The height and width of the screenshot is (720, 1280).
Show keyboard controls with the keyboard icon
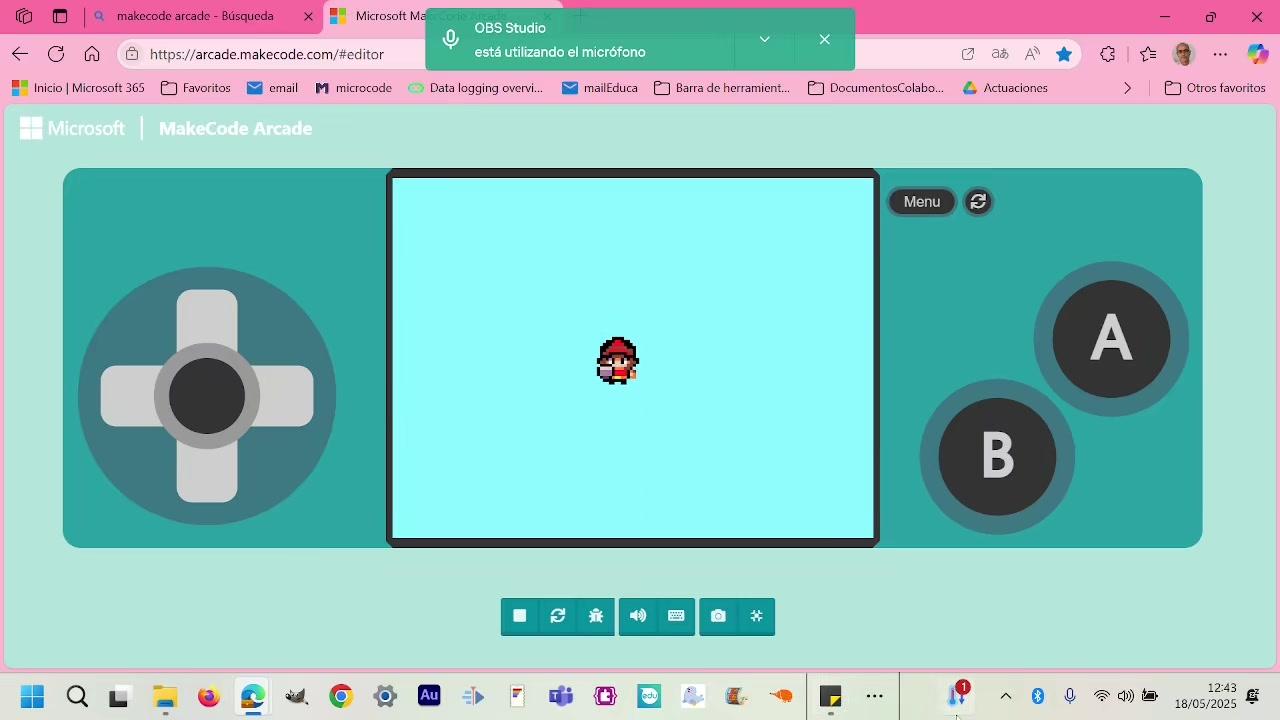click(676, 616)
